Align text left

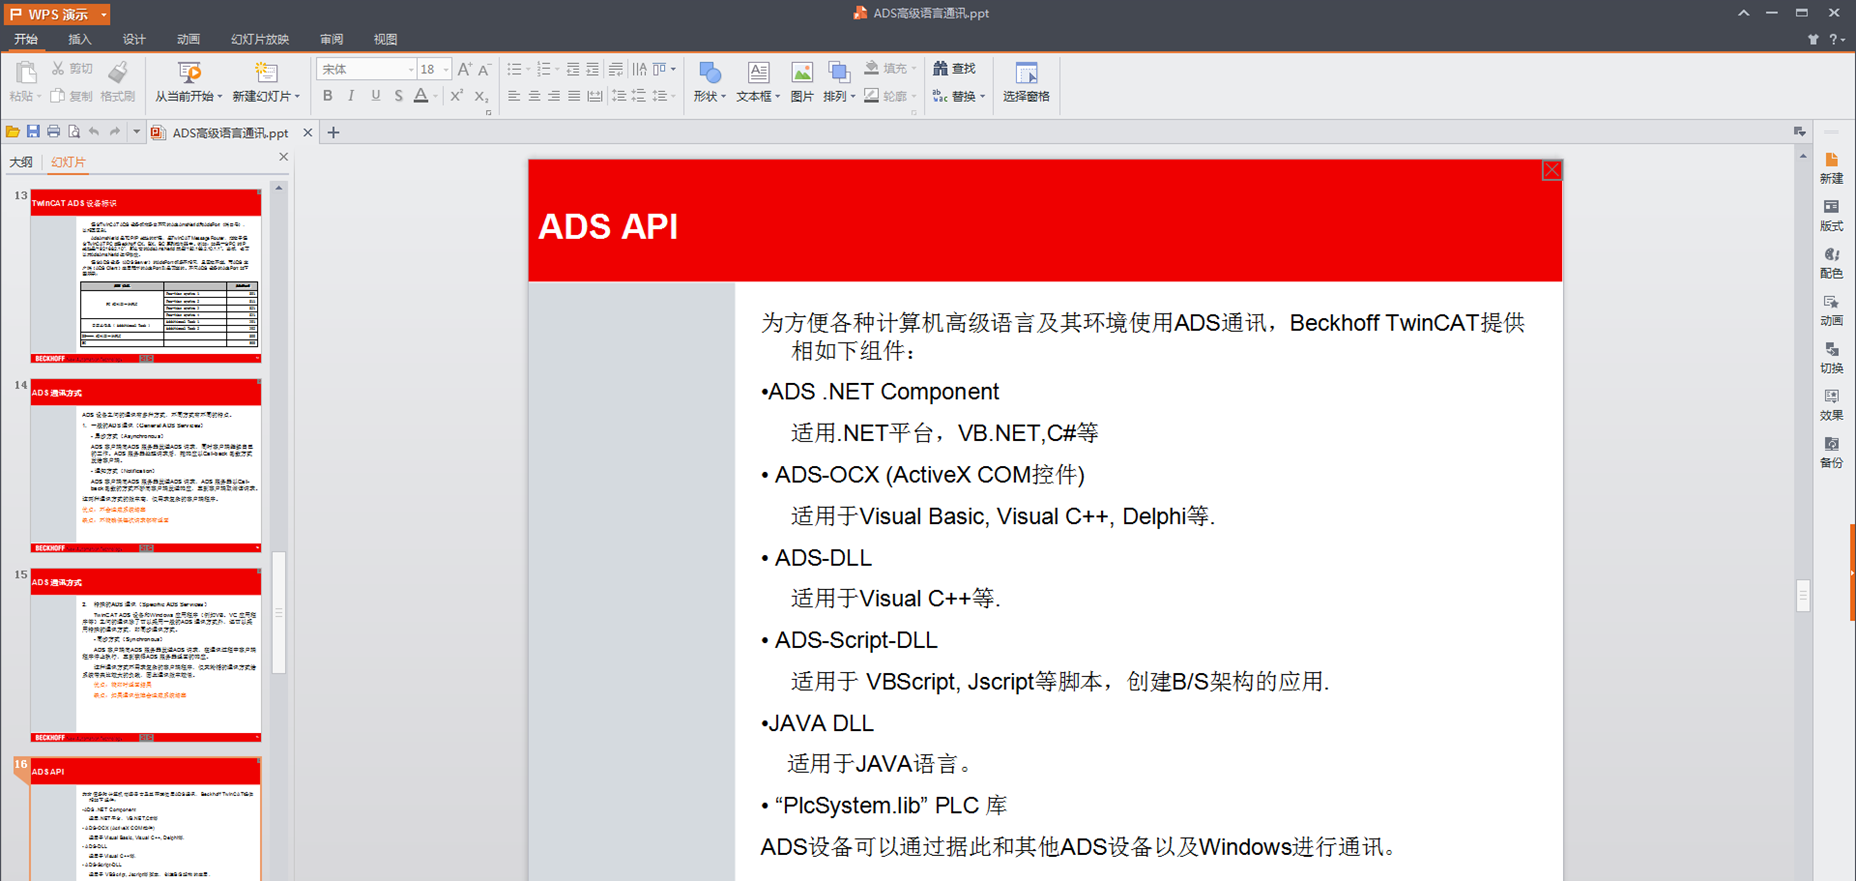(514, 96)
